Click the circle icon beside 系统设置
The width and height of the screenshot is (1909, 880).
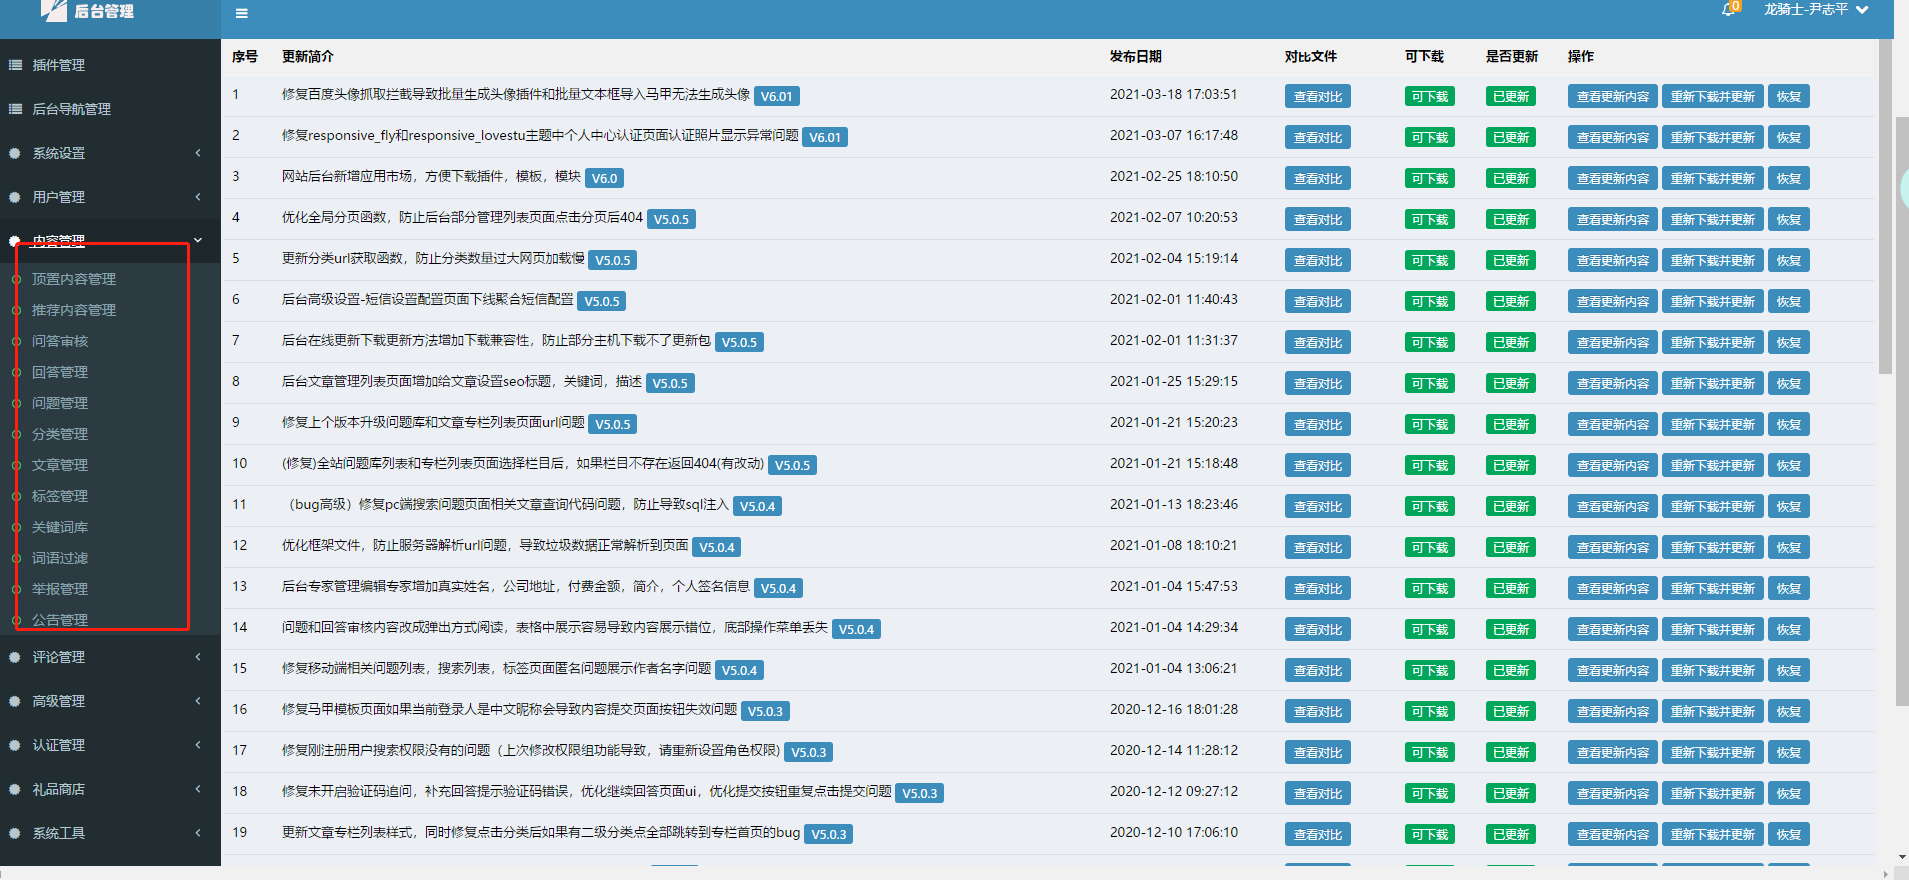click(15, 153)
